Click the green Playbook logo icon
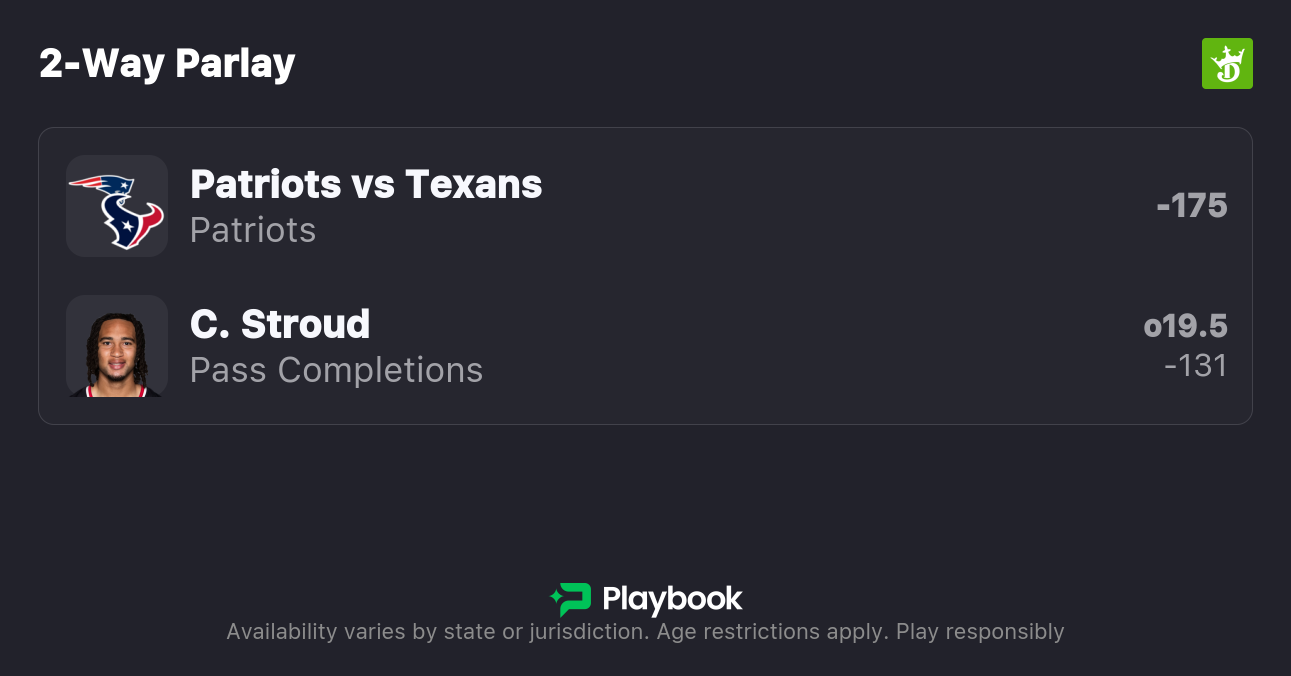Viewport: 1291px width, 676px height. pos(571,599)
